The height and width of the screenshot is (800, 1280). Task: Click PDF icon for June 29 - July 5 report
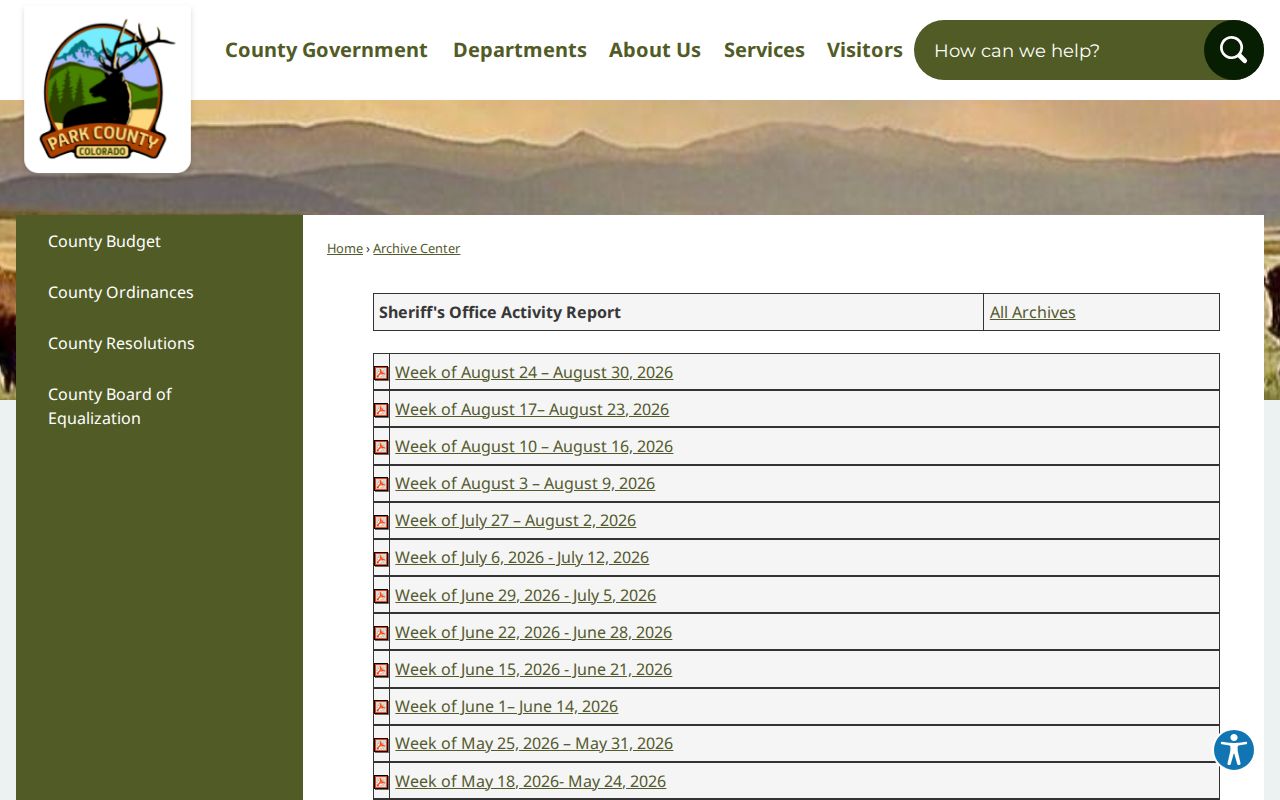point(381,596)
